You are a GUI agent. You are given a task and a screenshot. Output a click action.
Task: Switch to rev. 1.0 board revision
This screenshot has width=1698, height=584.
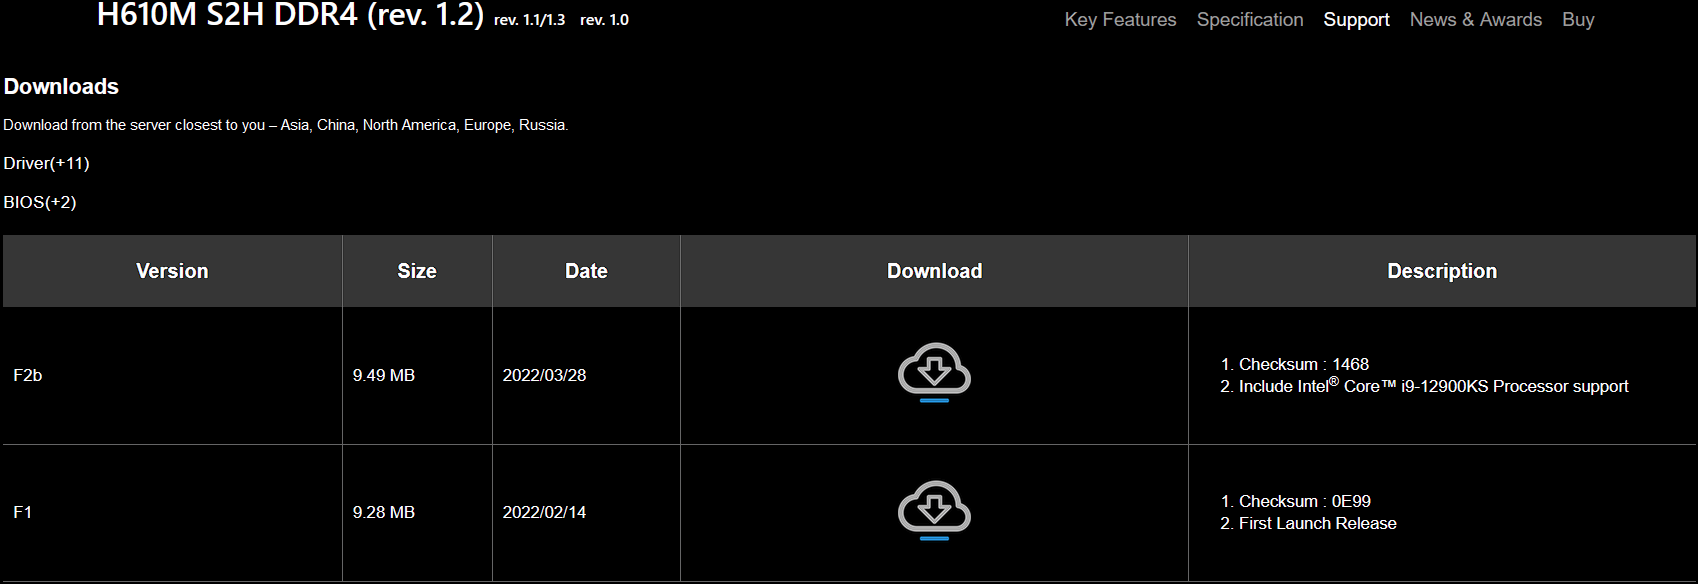click(604, 20)
